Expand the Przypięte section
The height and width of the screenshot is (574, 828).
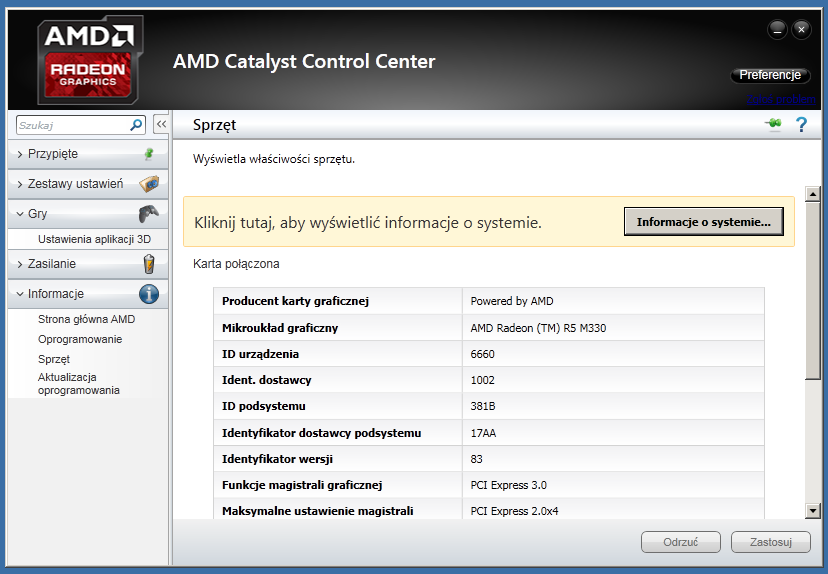pos(52,154)
